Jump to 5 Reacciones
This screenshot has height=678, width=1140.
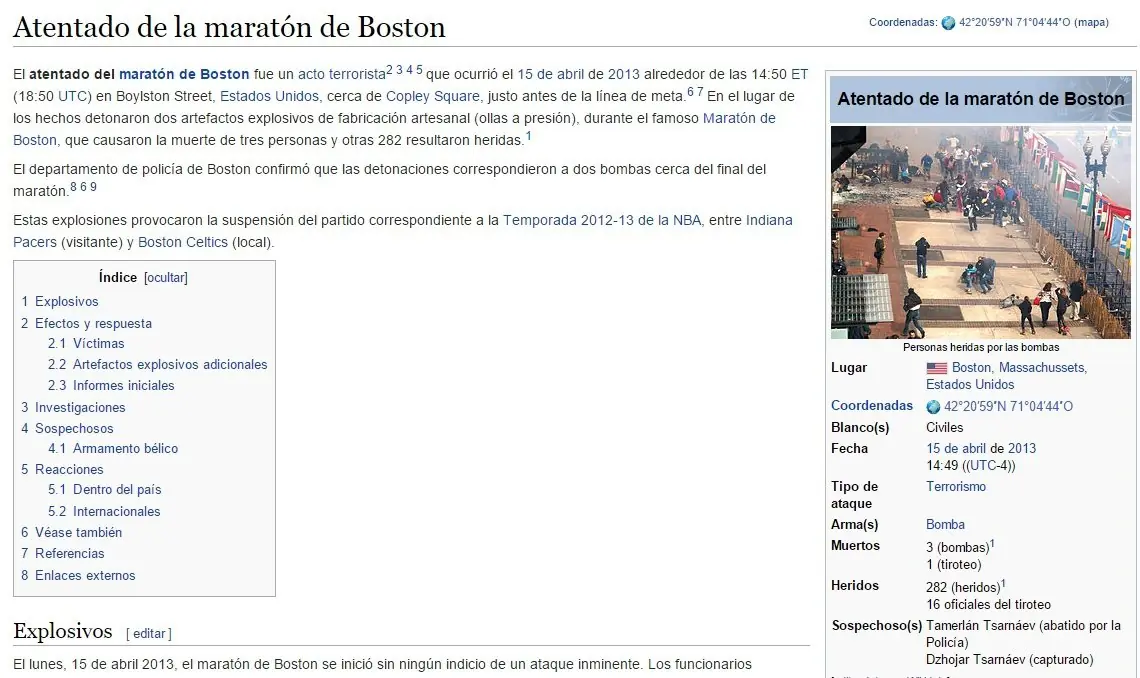click(62, 469)
